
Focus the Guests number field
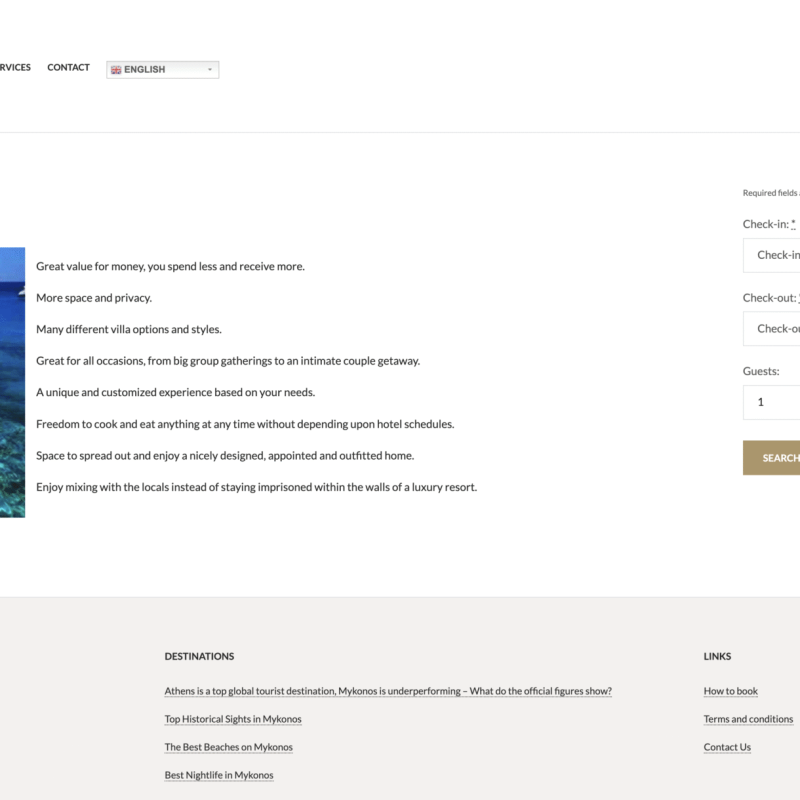tap(775, 402)
